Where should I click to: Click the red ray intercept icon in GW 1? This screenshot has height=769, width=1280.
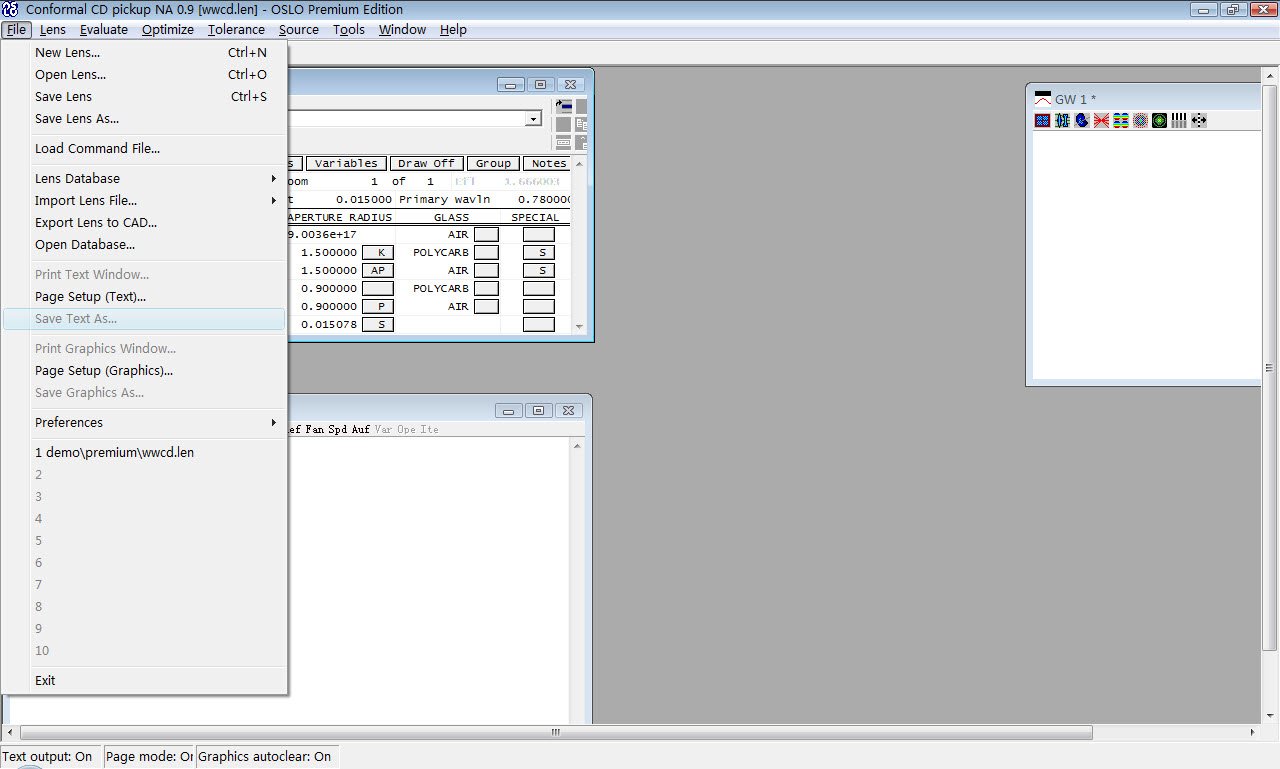tap(1101, 120)
